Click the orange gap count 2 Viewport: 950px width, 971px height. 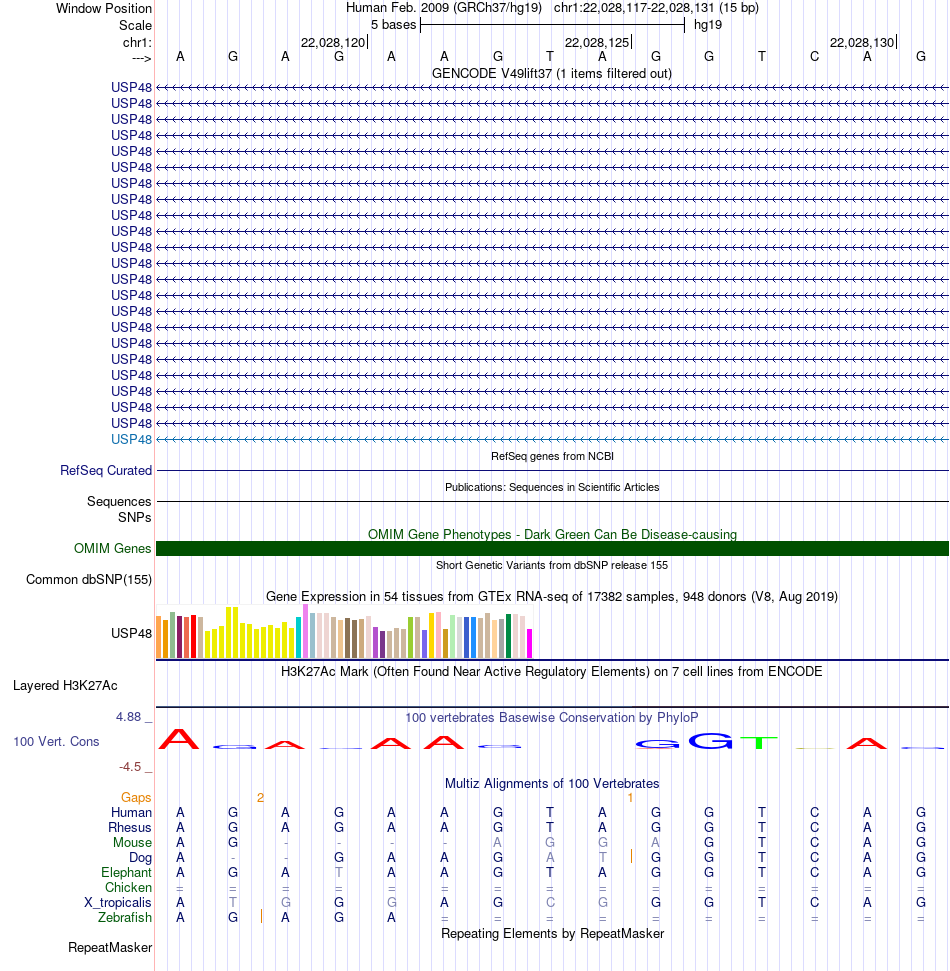click(261, 798)
